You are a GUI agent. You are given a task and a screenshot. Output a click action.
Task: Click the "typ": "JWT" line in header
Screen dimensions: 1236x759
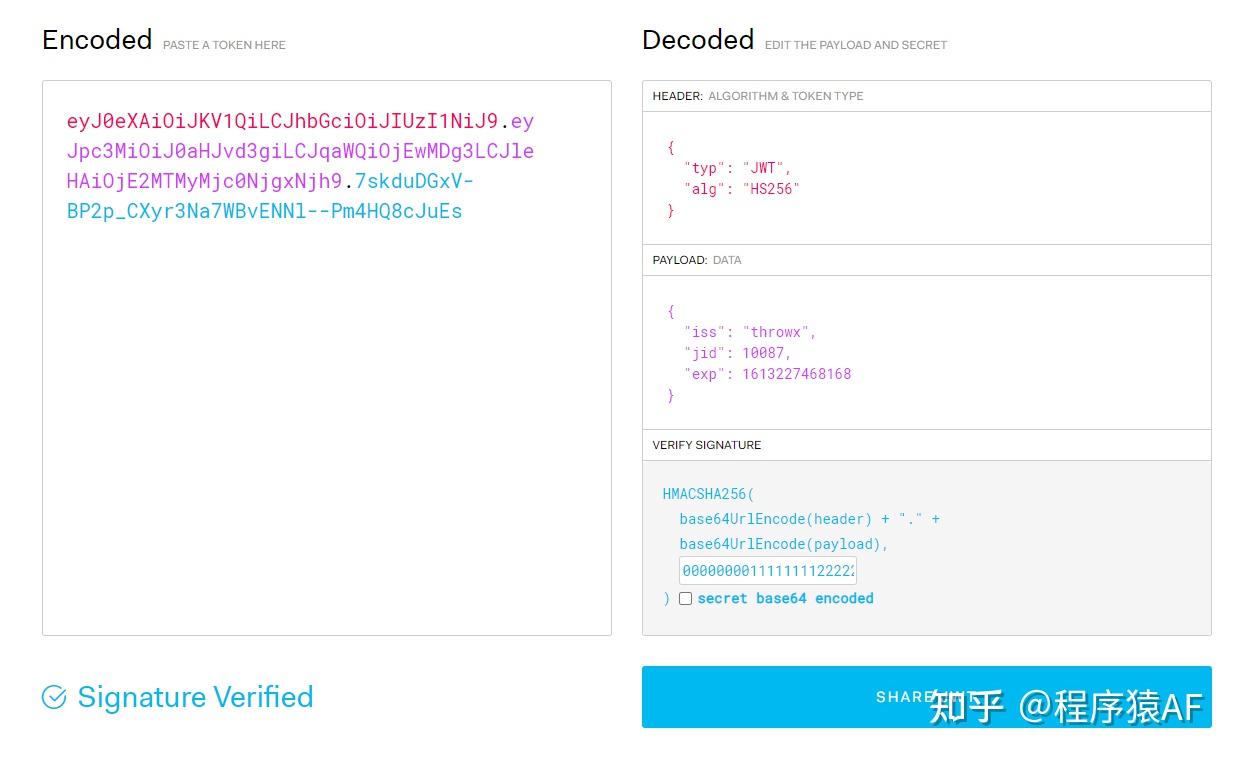point(737,168)
